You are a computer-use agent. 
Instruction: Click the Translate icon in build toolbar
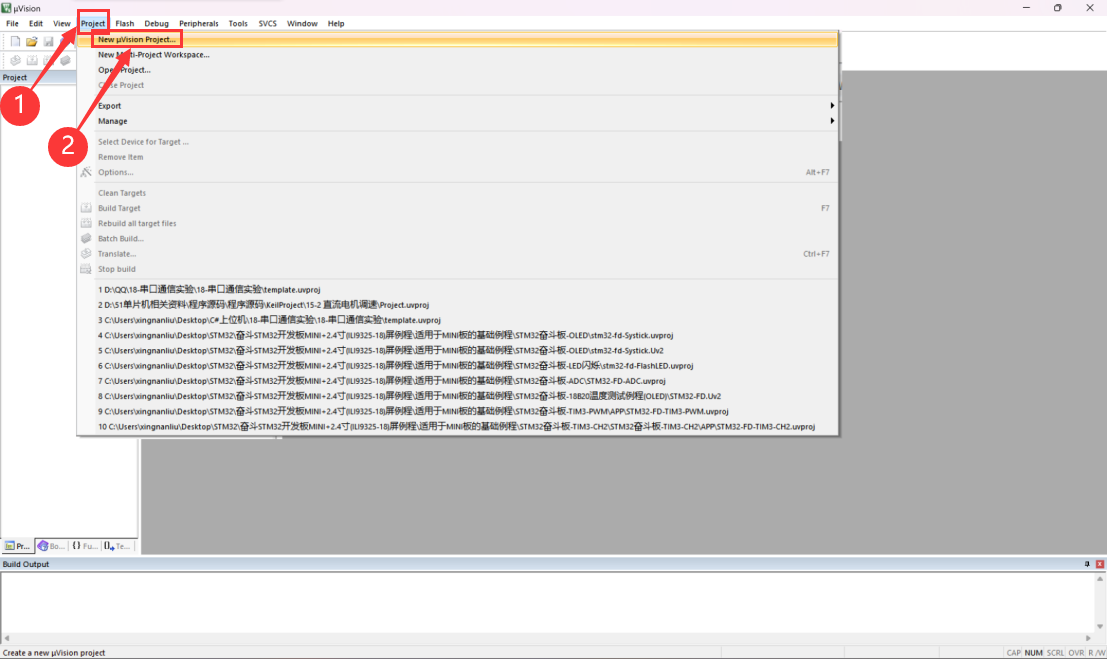click(x=15, y=61)
